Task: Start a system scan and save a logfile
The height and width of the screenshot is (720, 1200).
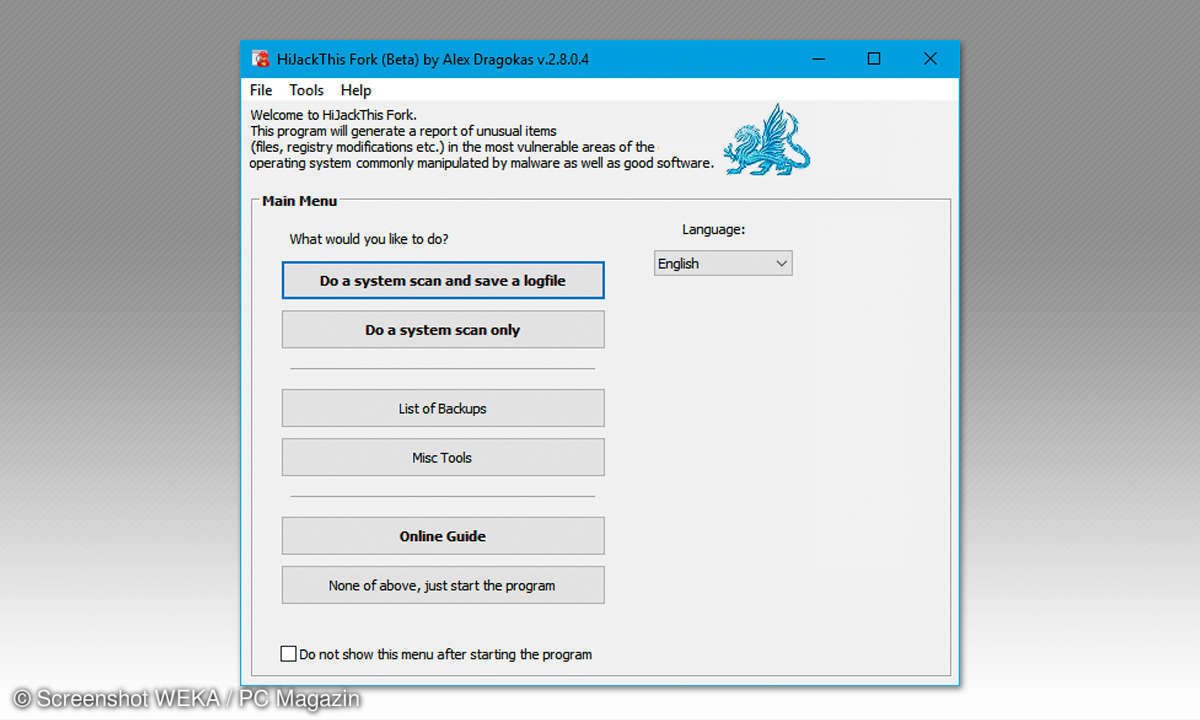Action: (x=443, y=281)
